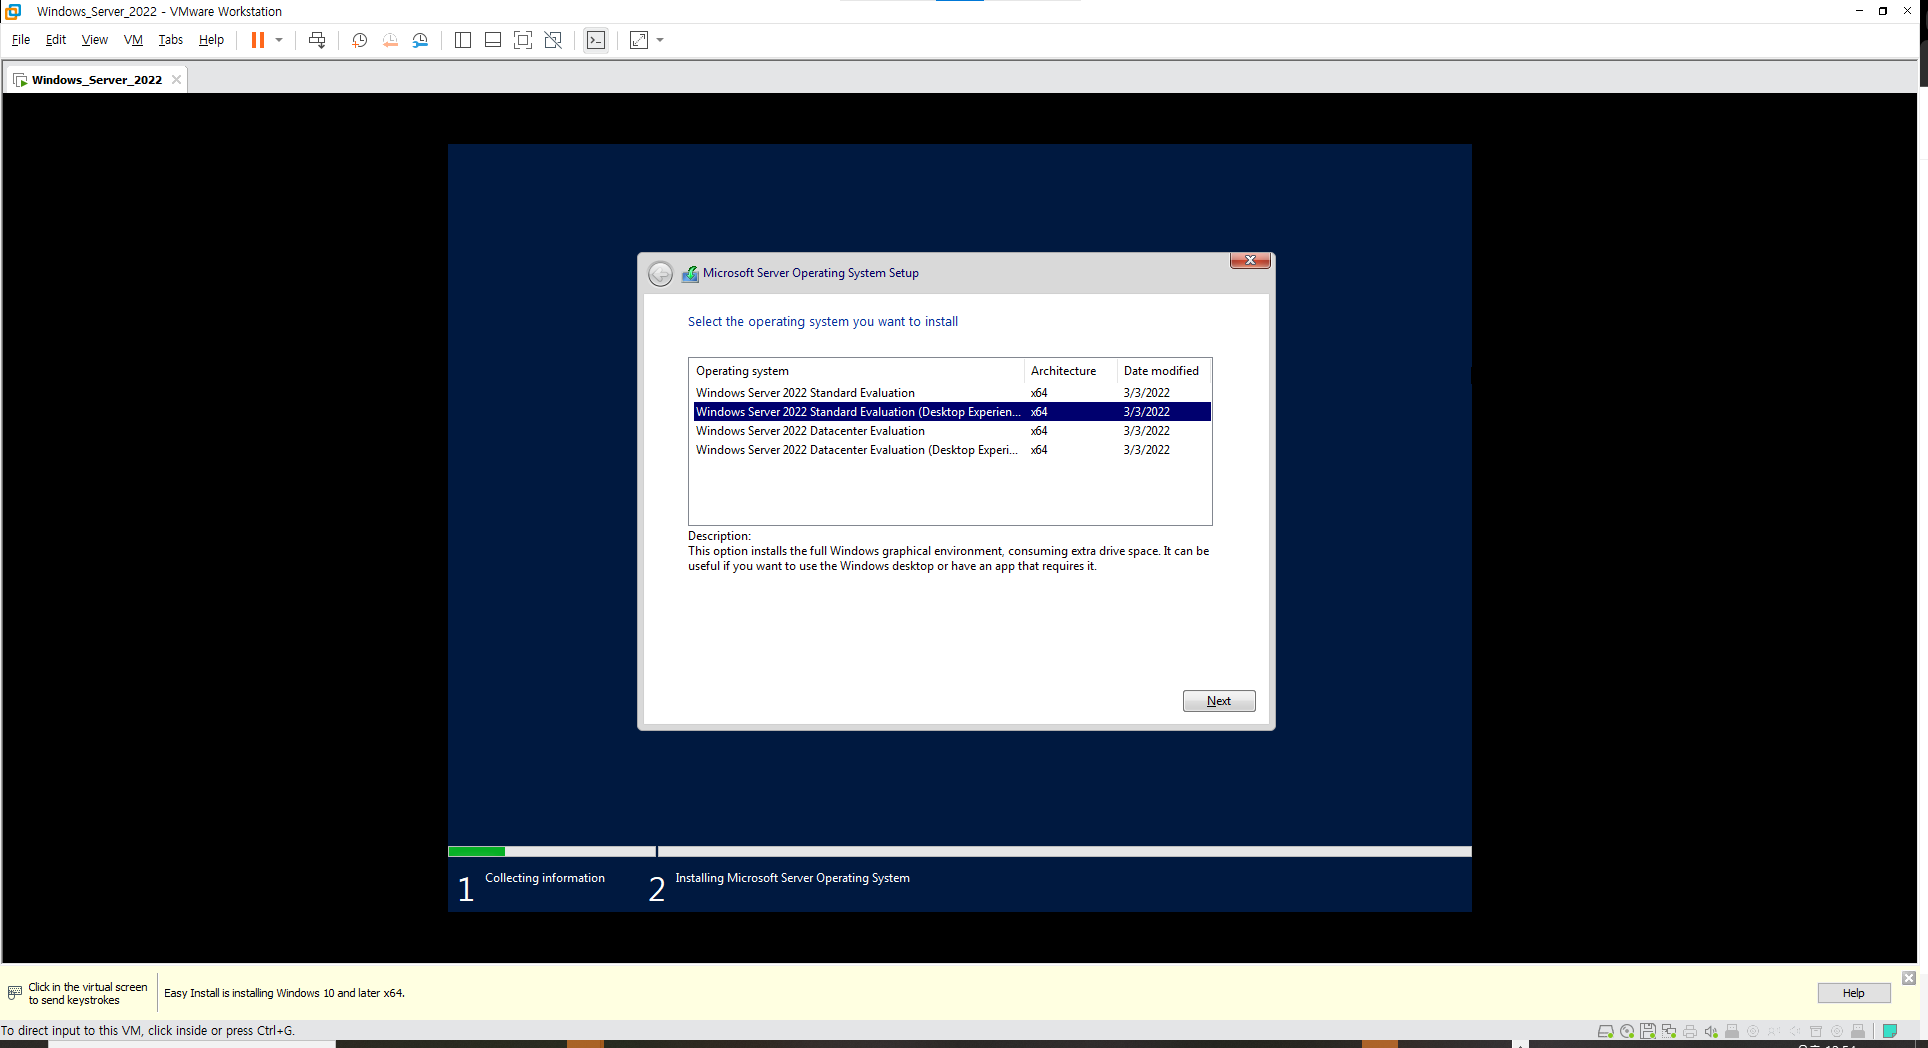Pause the virtual machine
The width and height of the screenshot is (1928, 1048).
257,40
